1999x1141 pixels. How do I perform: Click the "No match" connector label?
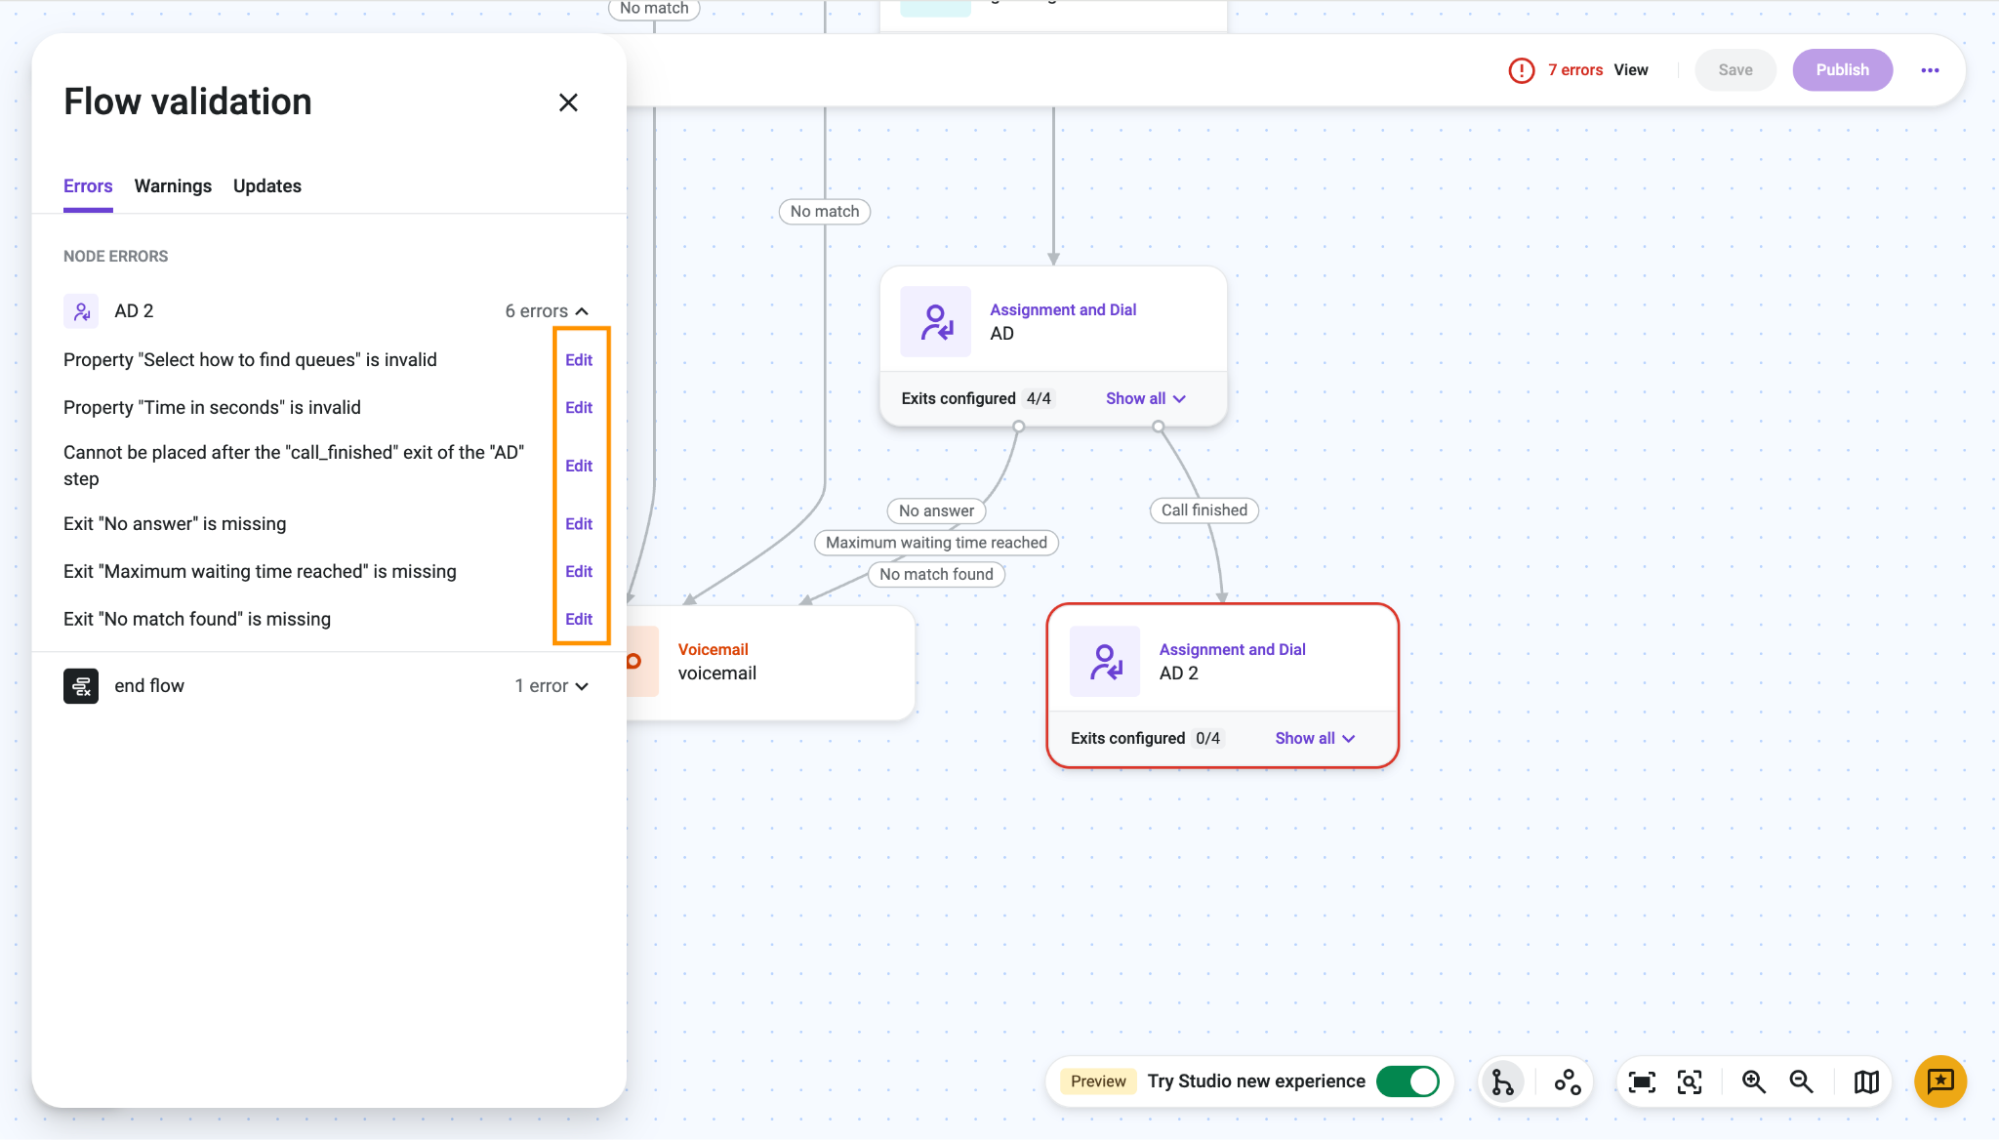824,212
